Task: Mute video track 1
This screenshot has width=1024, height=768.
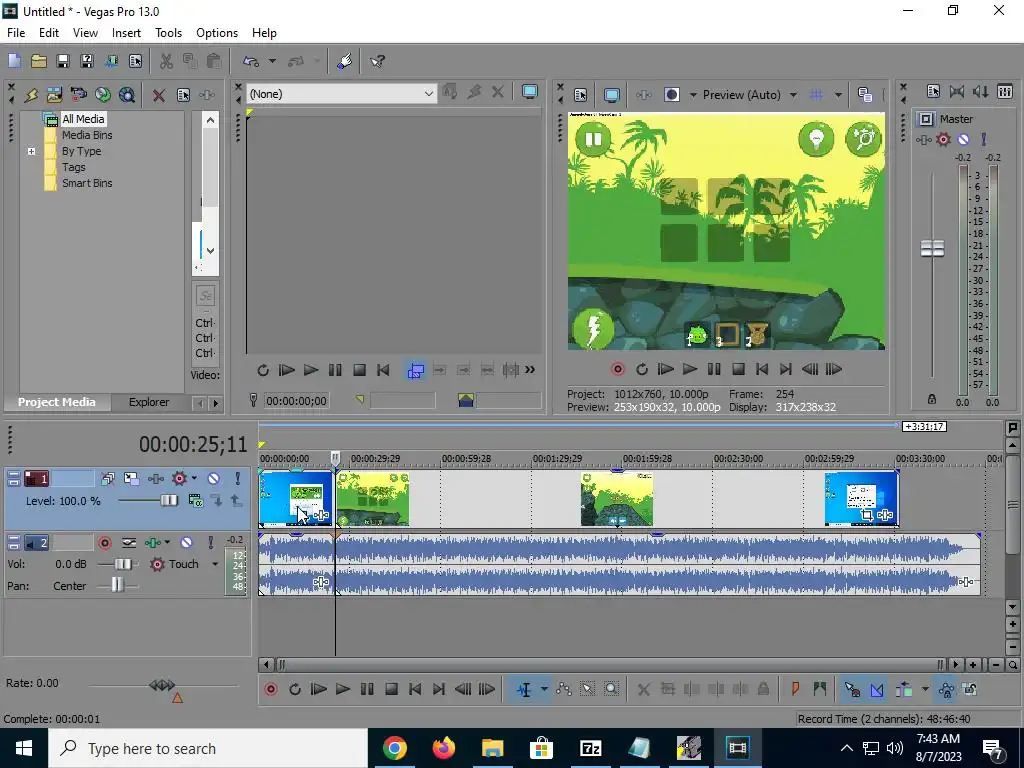Action: click(214, 479)
